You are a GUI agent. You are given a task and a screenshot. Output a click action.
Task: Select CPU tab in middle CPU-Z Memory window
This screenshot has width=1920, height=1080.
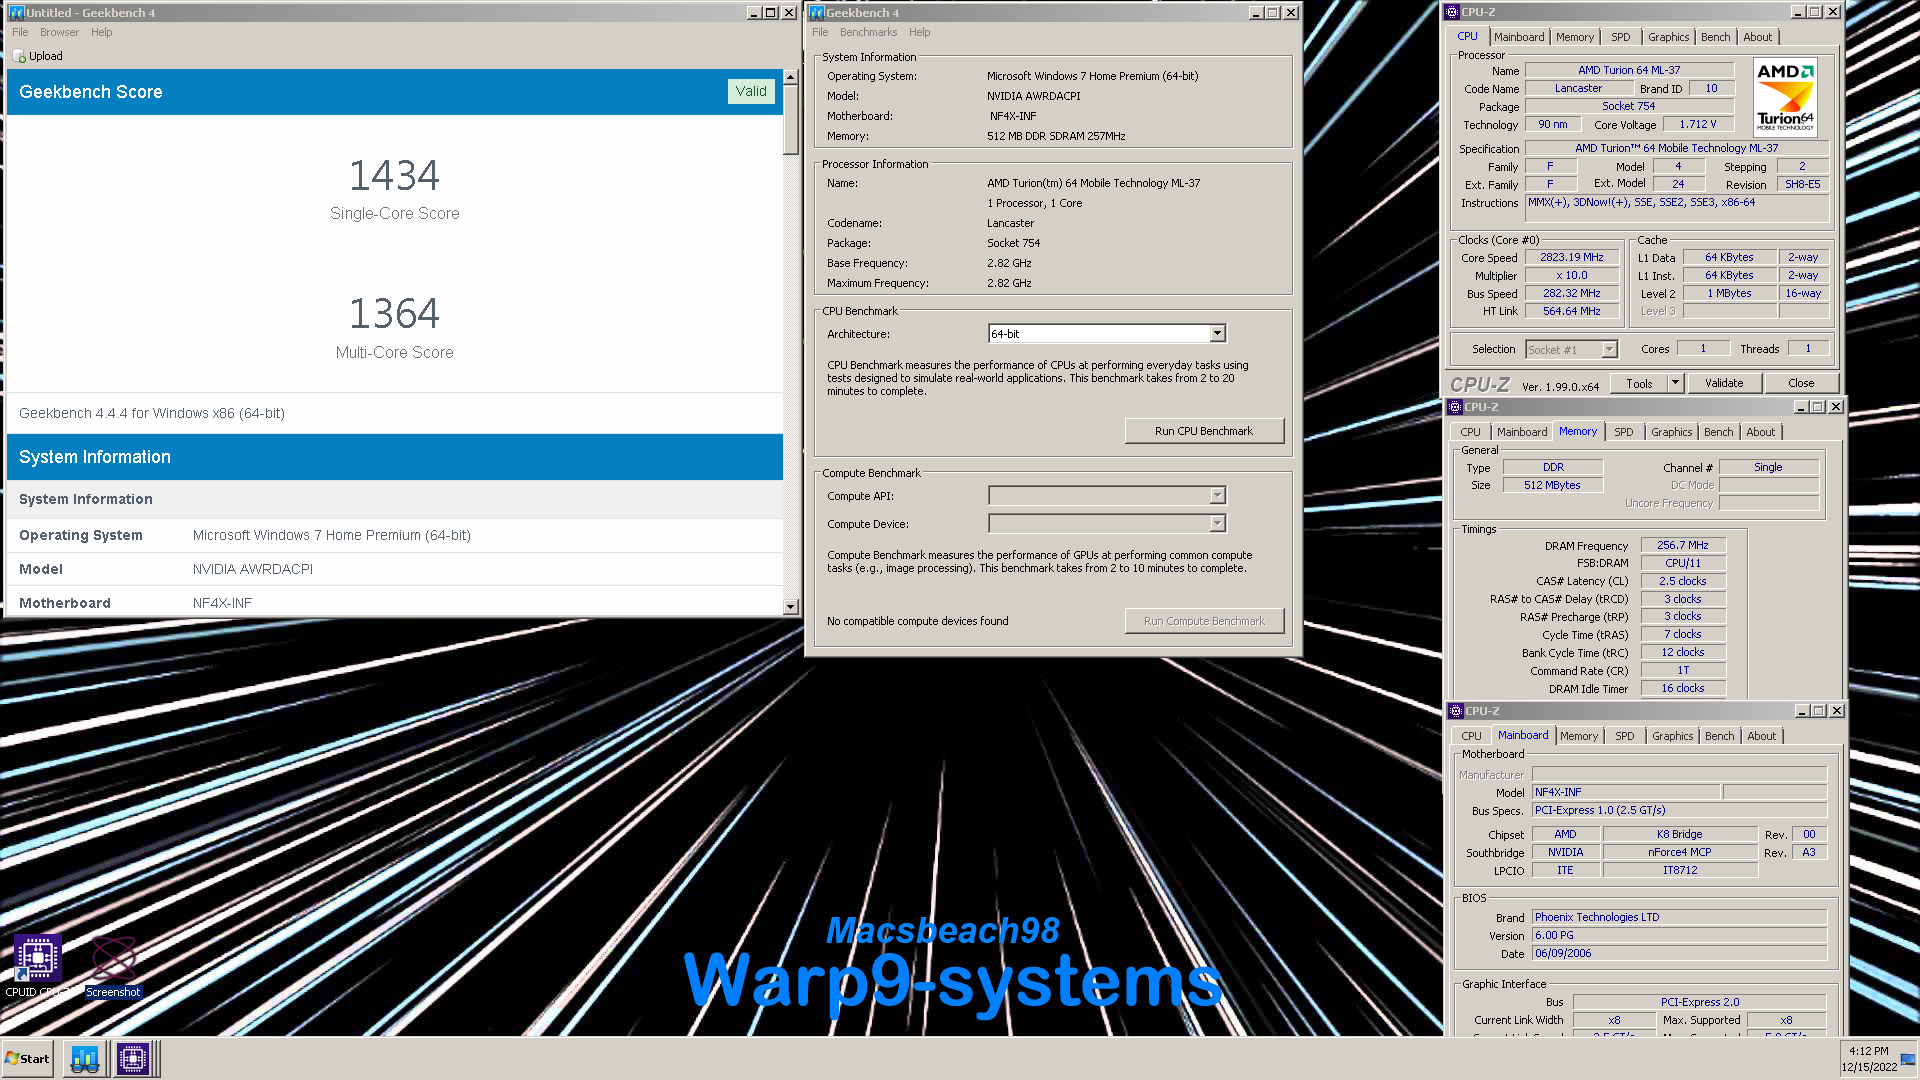point(1470,432)
